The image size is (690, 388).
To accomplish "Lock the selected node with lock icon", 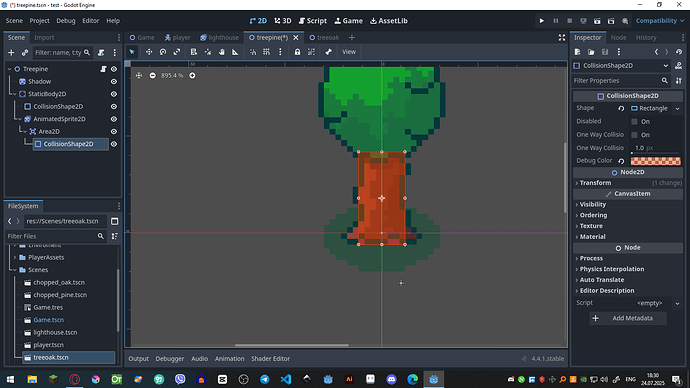I will click(297, 52).
